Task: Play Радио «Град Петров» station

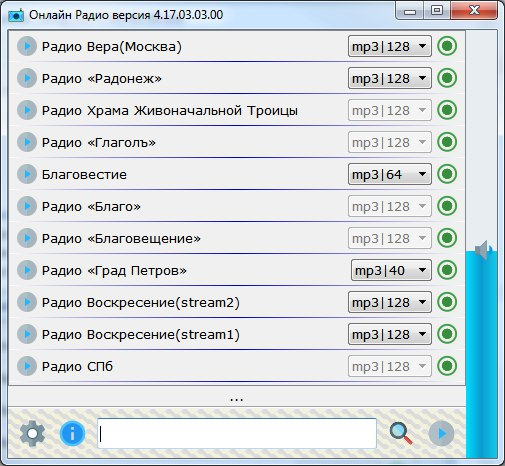Action: tap(27, 270)
